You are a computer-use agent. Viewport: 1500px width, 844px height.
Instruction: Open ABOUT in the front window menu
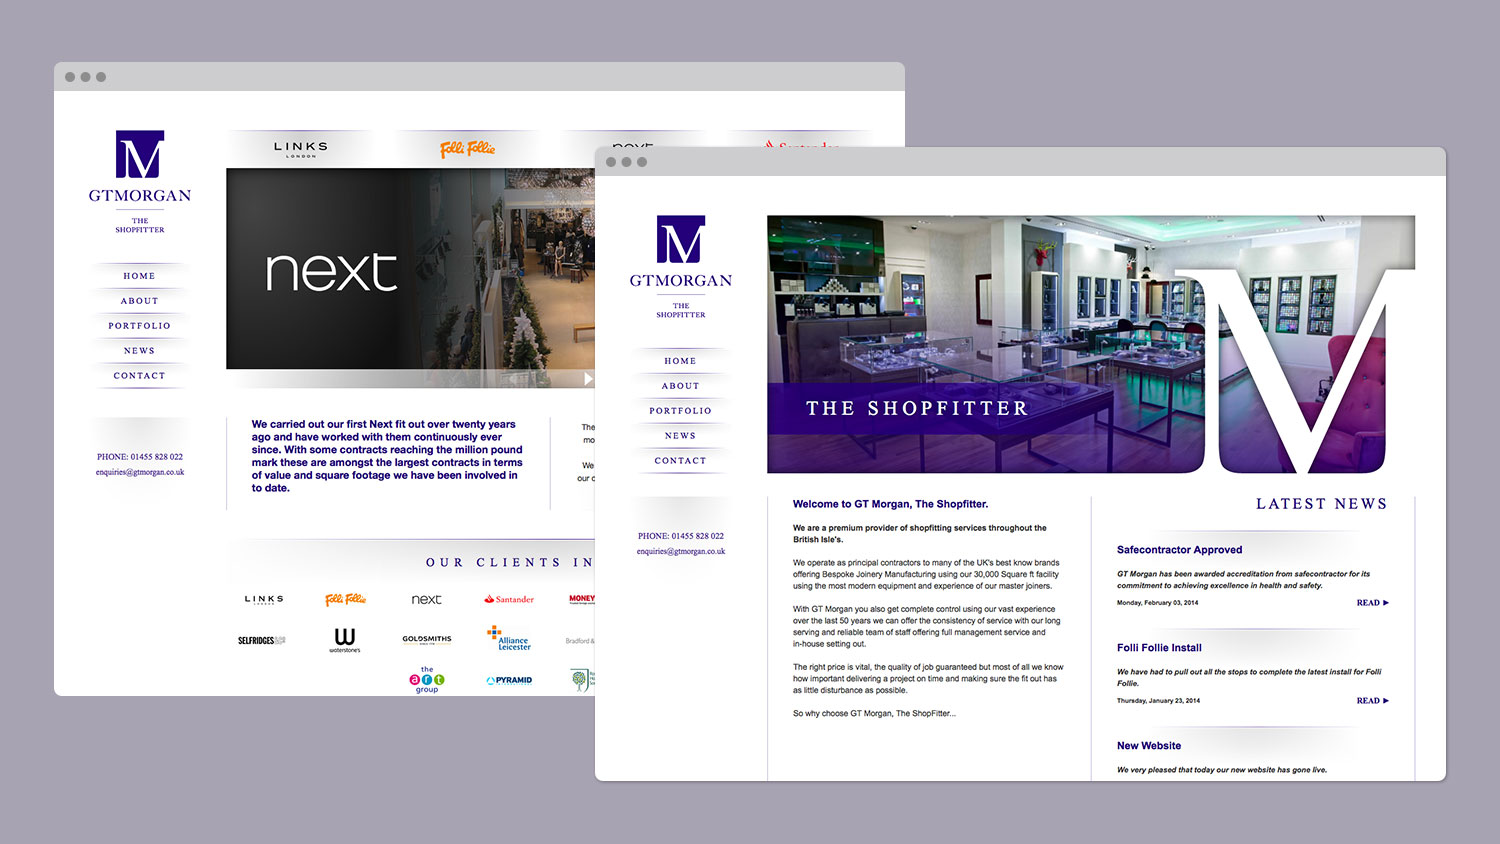(681, 386)
